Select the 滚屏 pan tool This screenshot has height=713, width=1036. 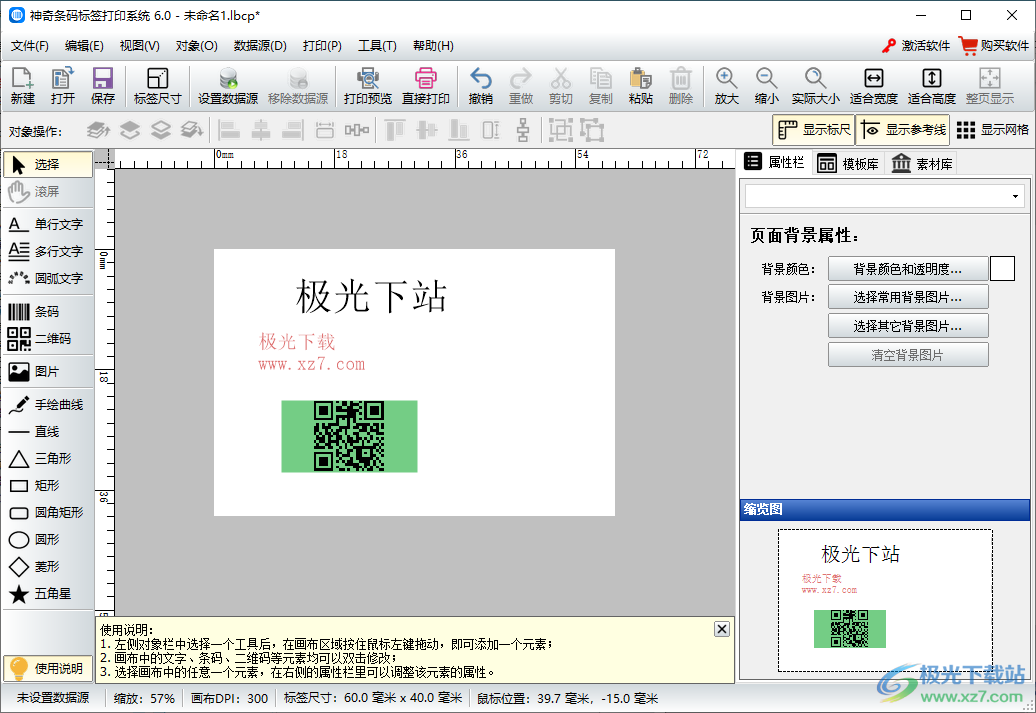click(48, 192)
